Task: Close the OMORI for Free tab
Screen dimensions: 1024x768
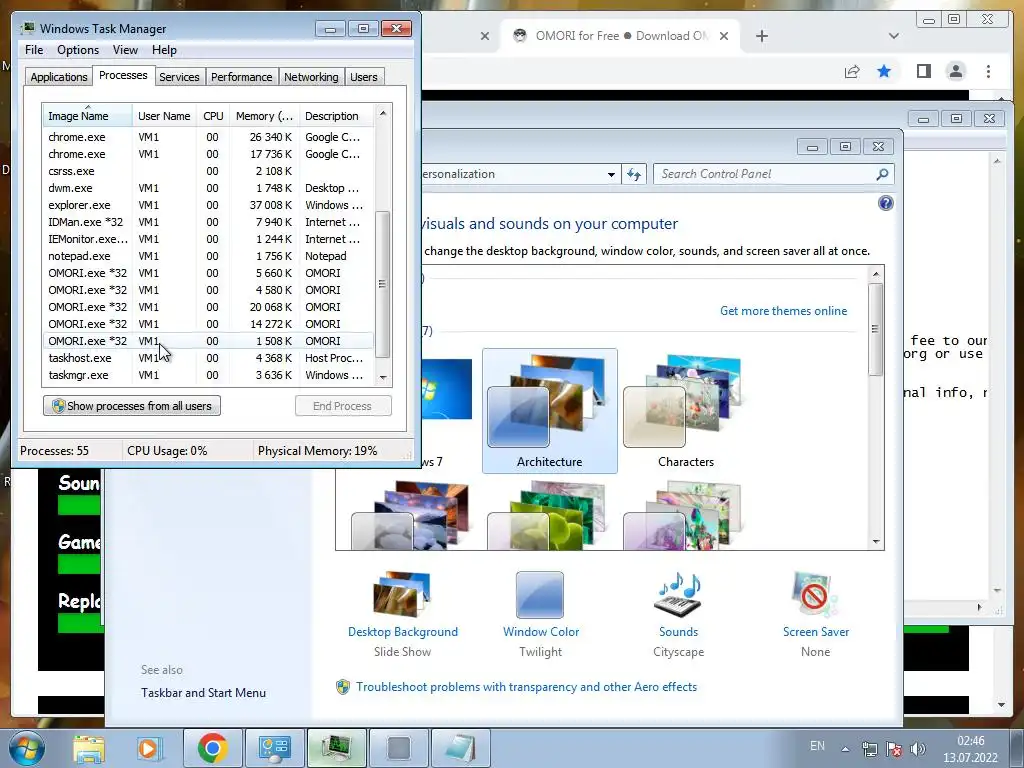Action: coord(724,36)
